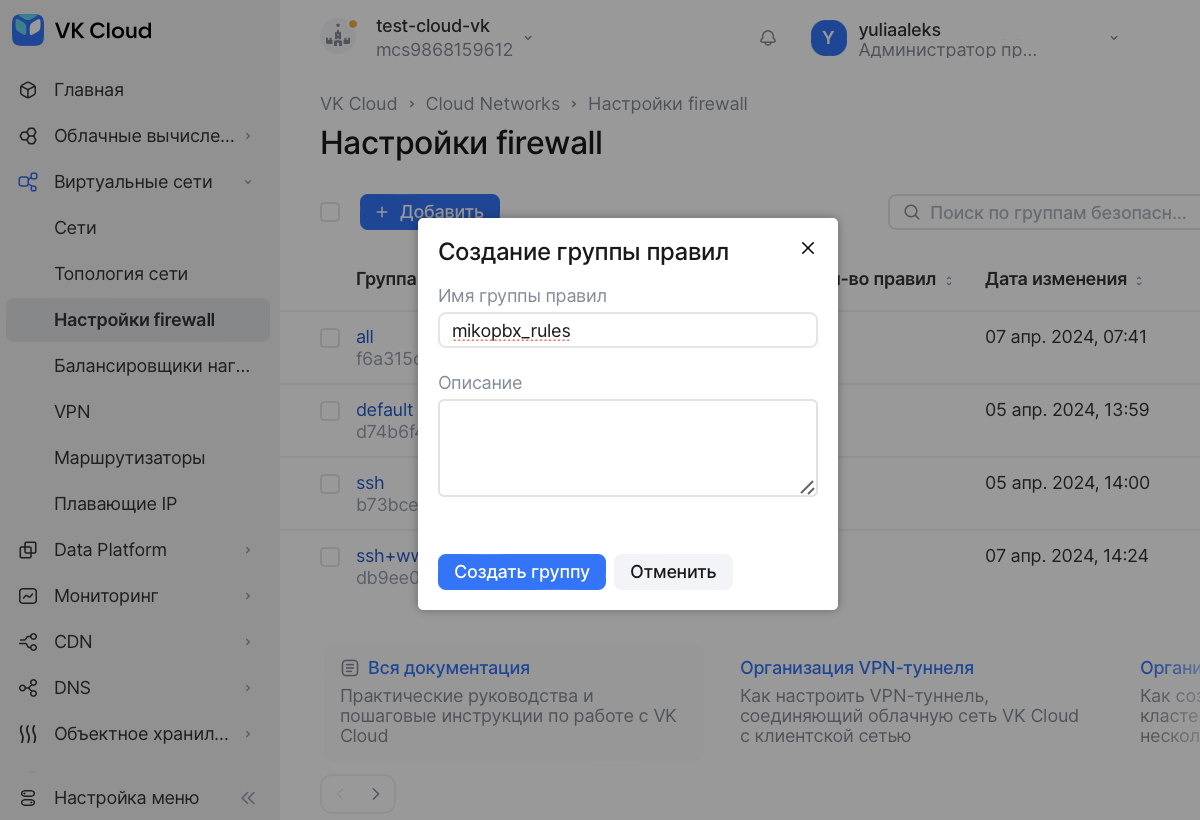Select the checkbox next to 'ssh' group
Screen dimensions: 1200x820
[330, 484]
